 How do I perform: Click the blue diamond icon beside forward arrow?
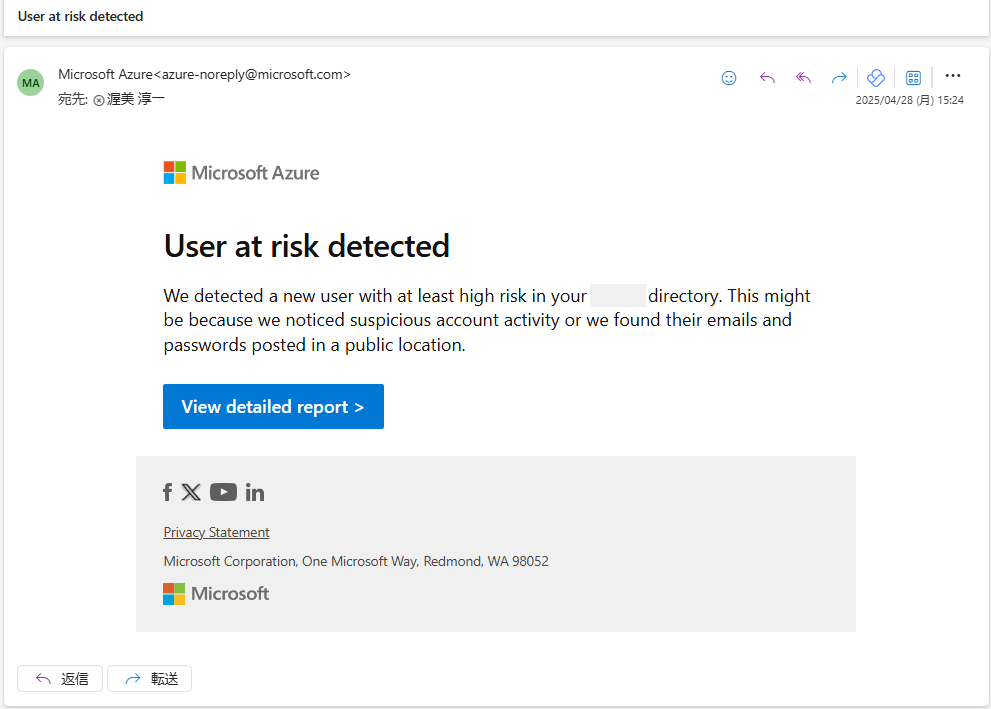coord(875,78)
